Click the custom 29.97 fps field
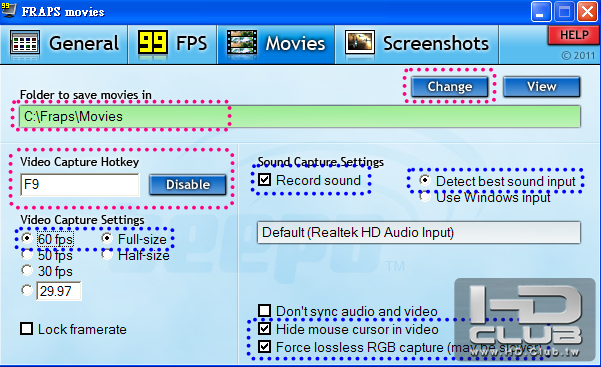The image size is (601, 367). [59, 291]
